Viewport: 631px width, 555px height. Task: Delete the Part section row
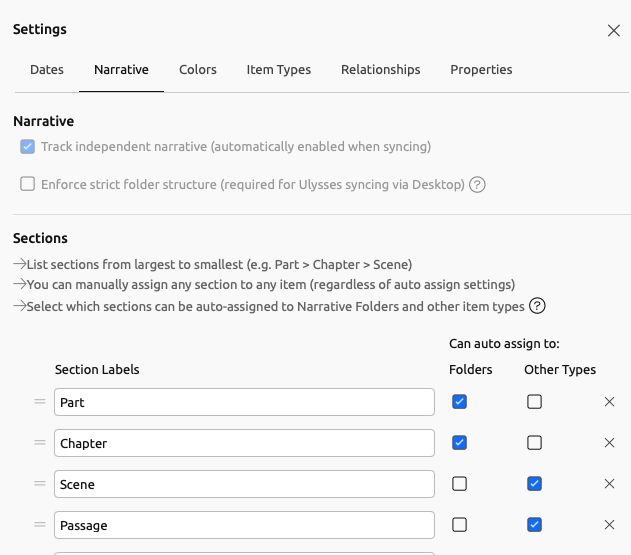(x=609, y=402)
